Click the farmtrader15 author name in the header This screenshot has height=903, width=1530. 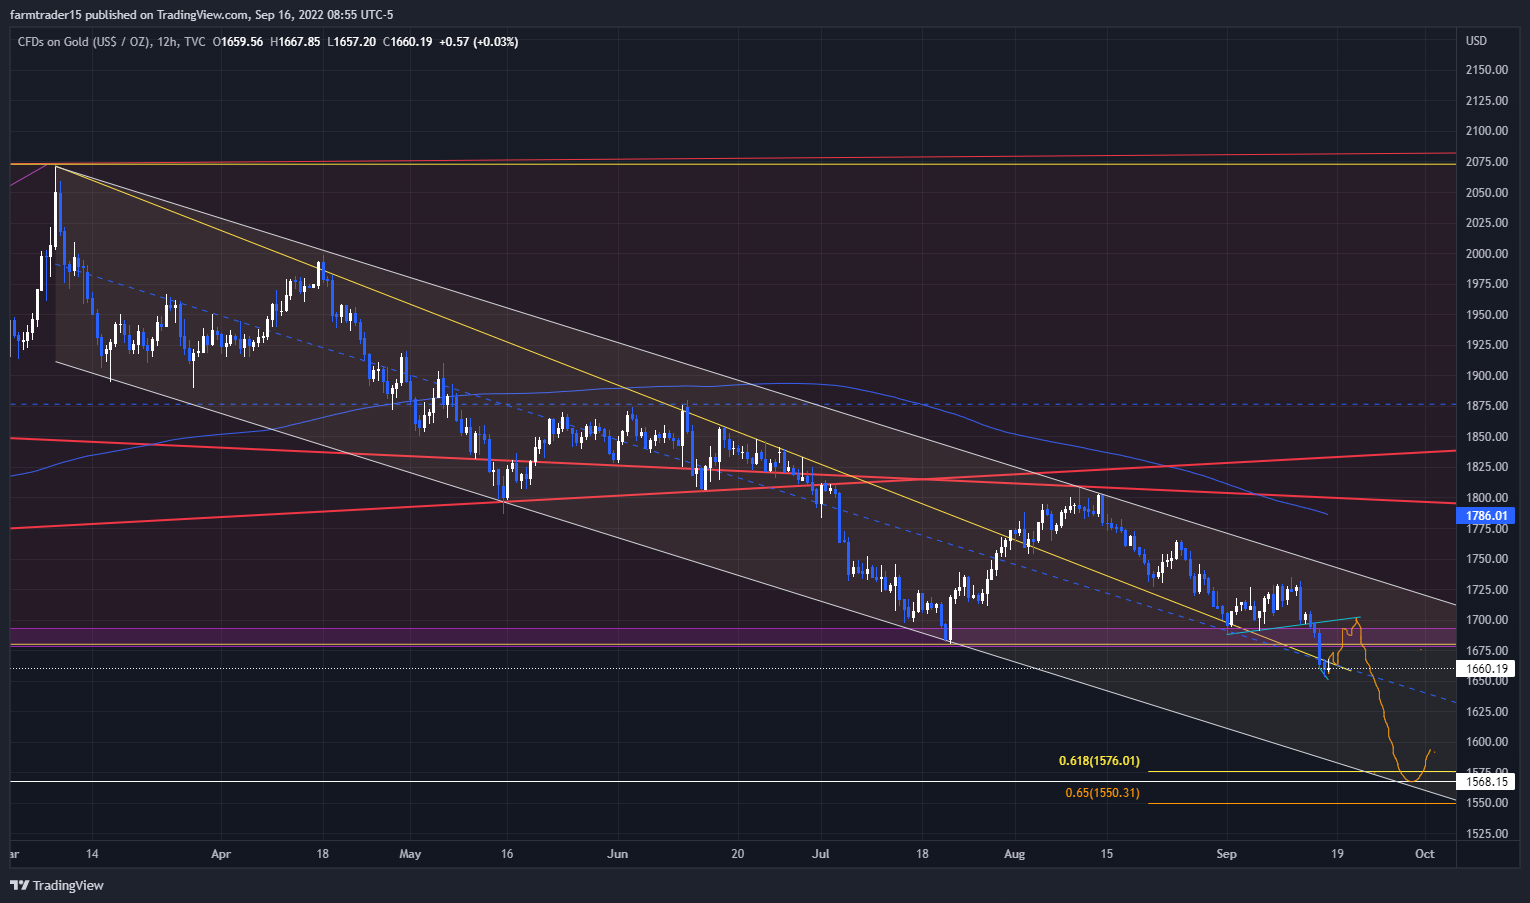(x=46, y=15)
